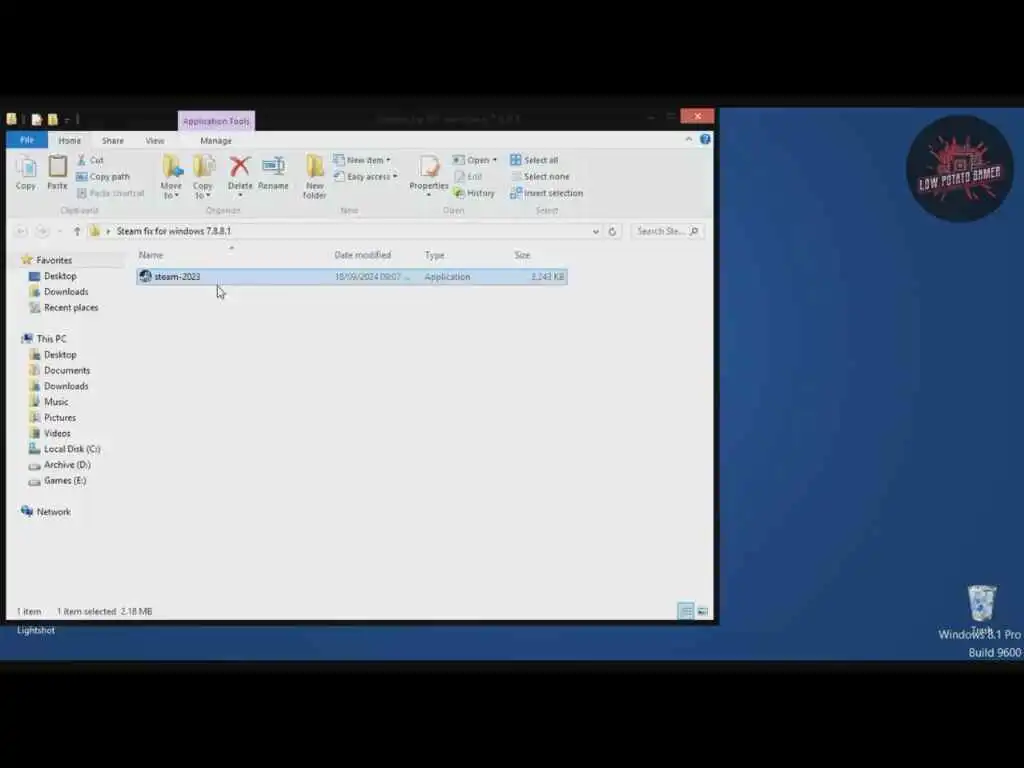Open file History

(474, 193)
